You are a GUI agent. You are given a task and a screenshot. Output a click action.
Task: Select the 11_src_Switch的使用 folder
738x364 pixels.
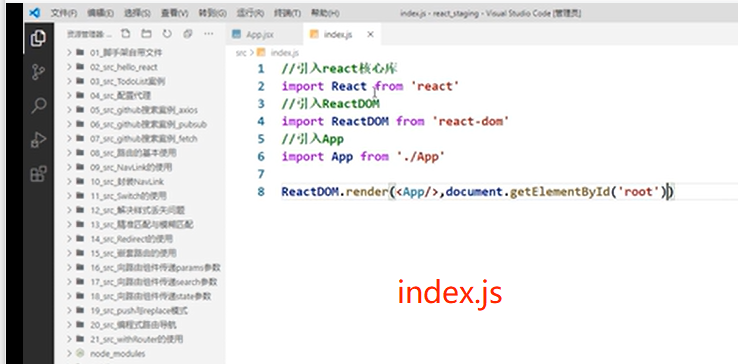128,195
